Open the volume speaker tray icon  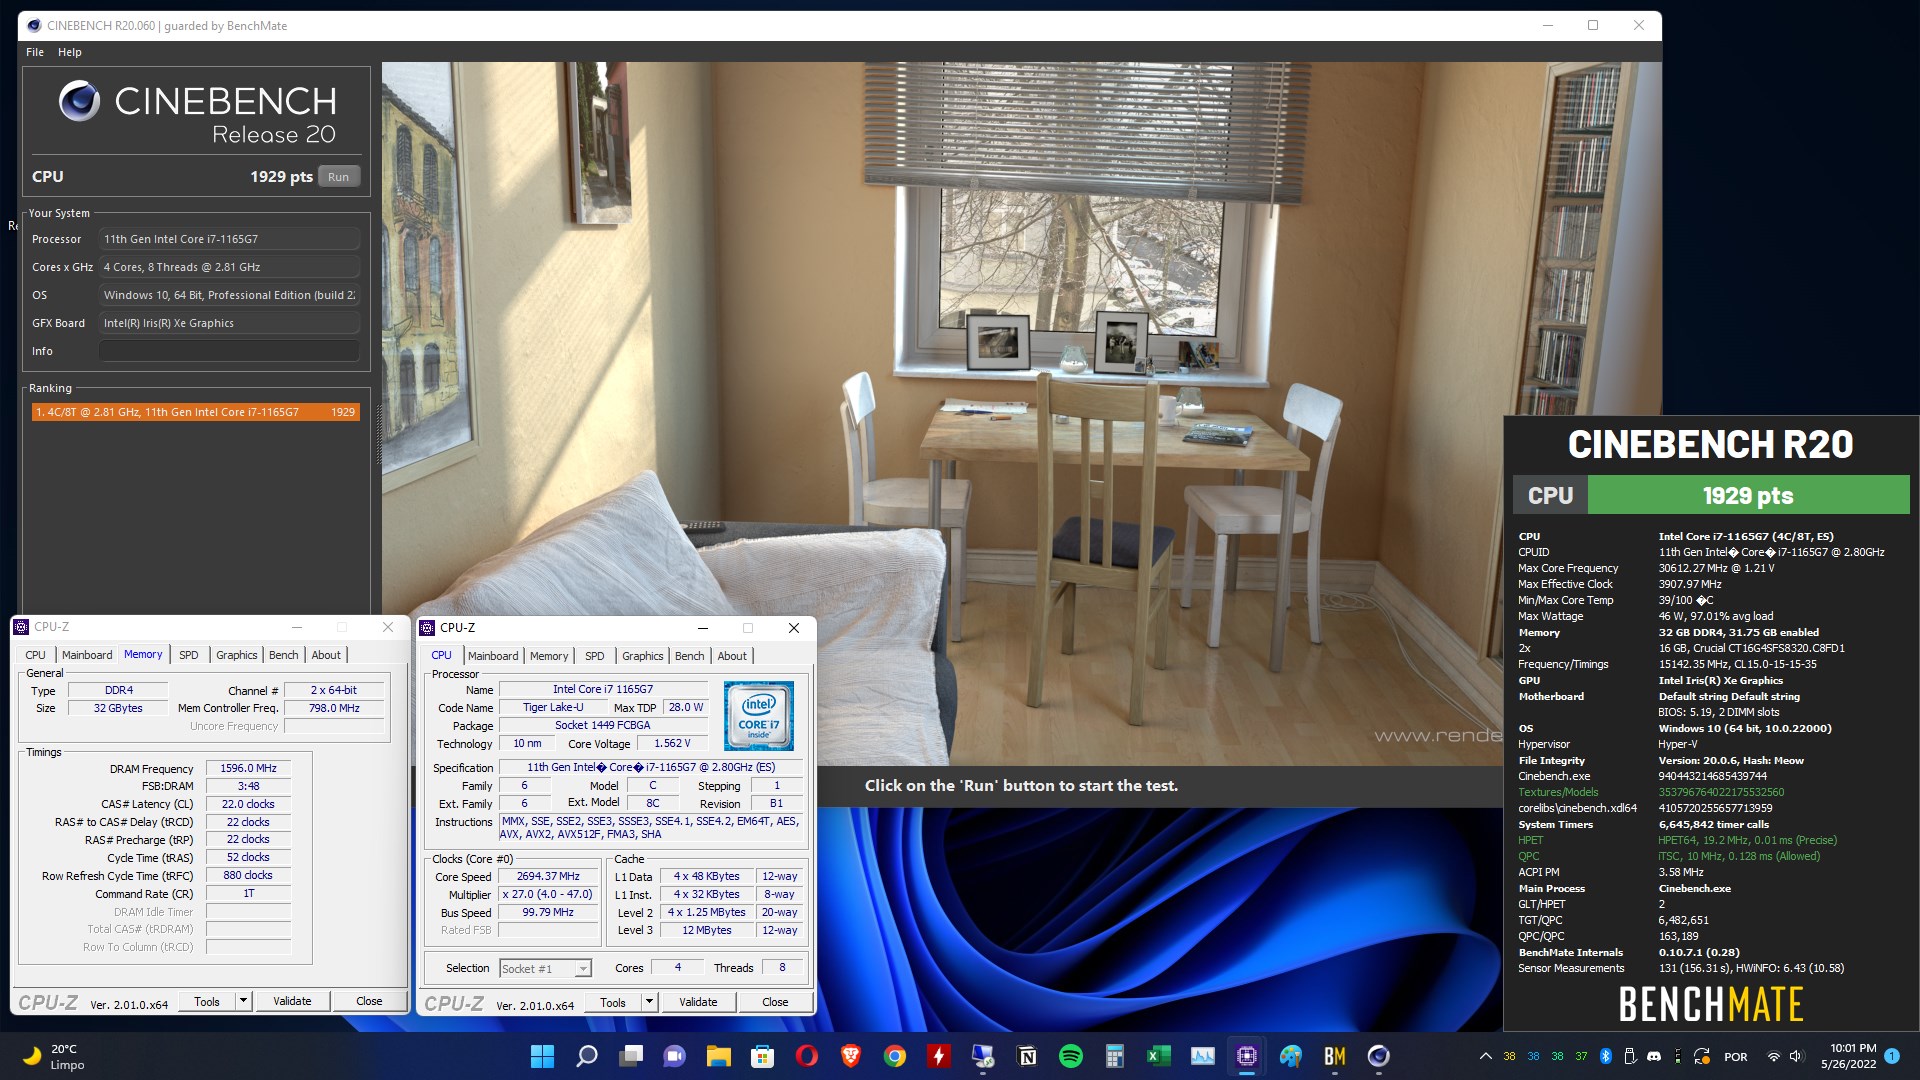(1797, 1056)
